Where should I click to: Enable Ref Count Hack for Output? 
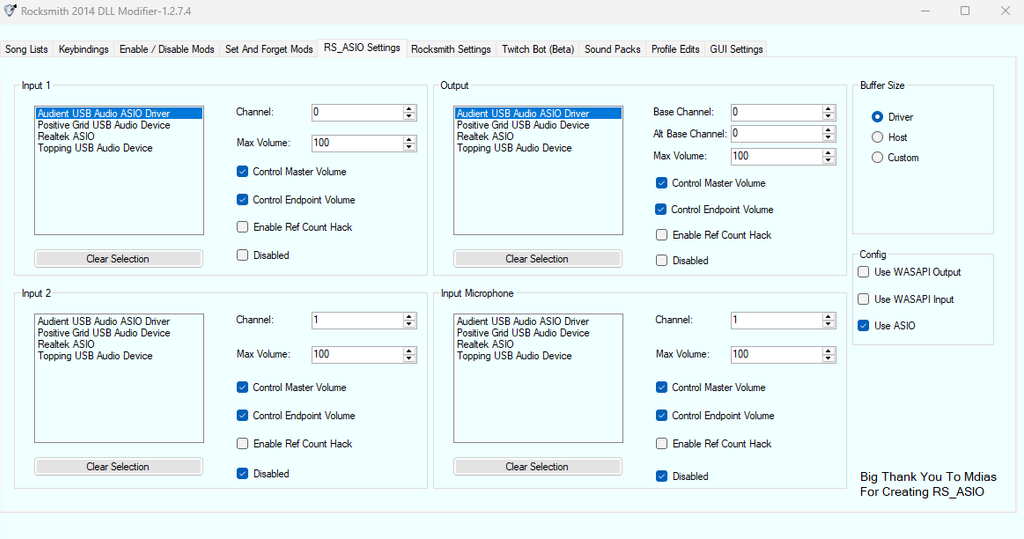click(x=662, y=235)
